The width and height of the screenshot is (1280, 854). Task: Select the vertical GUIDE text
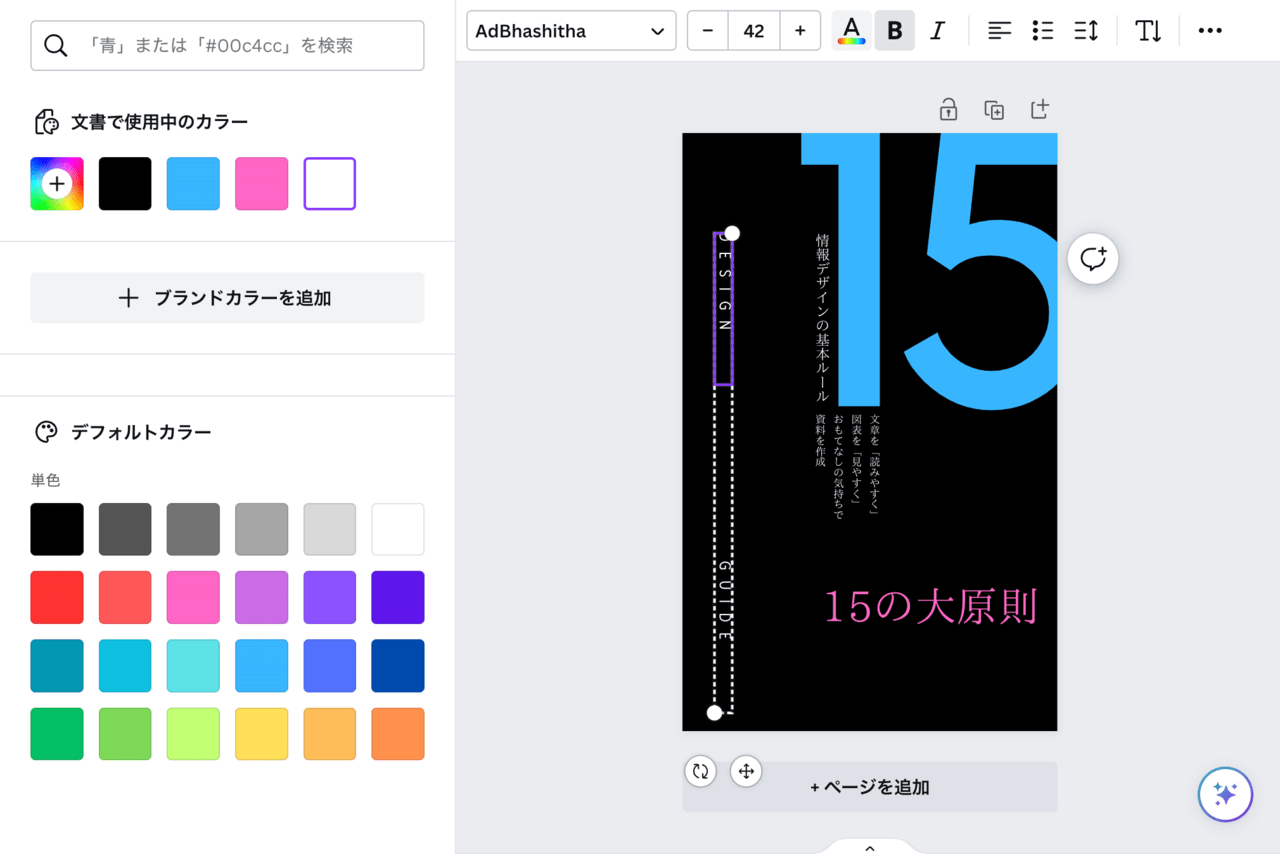click(x=725, y=600)
